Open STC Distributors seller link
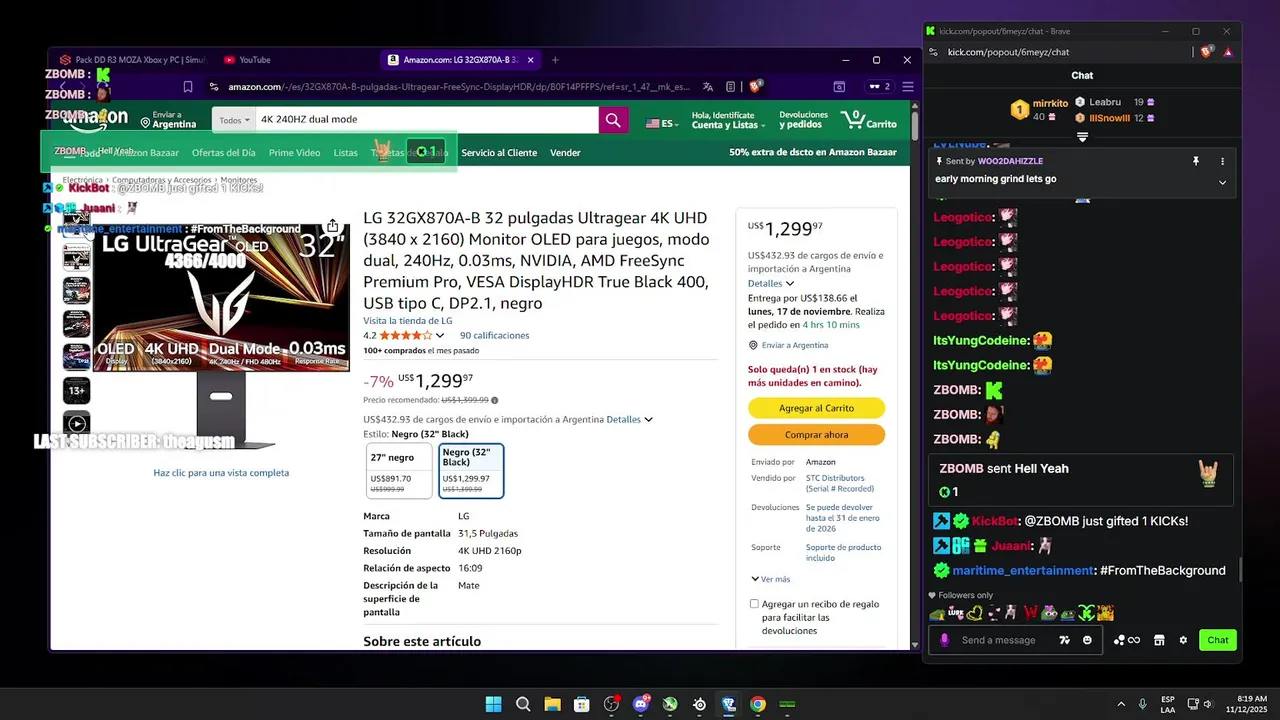The height and width of the screenshot is (720, 1280). 840,483
